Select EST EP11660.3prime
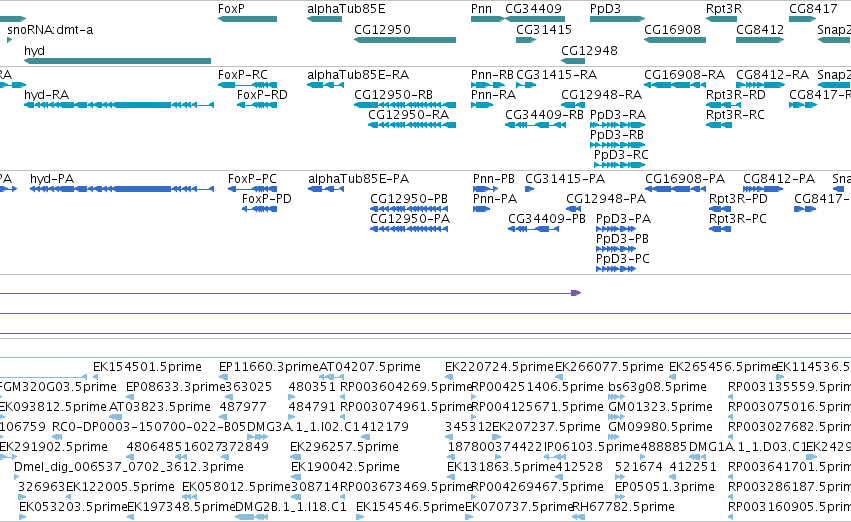This screenshot has width=851, height=522. (x=269, y=367)
